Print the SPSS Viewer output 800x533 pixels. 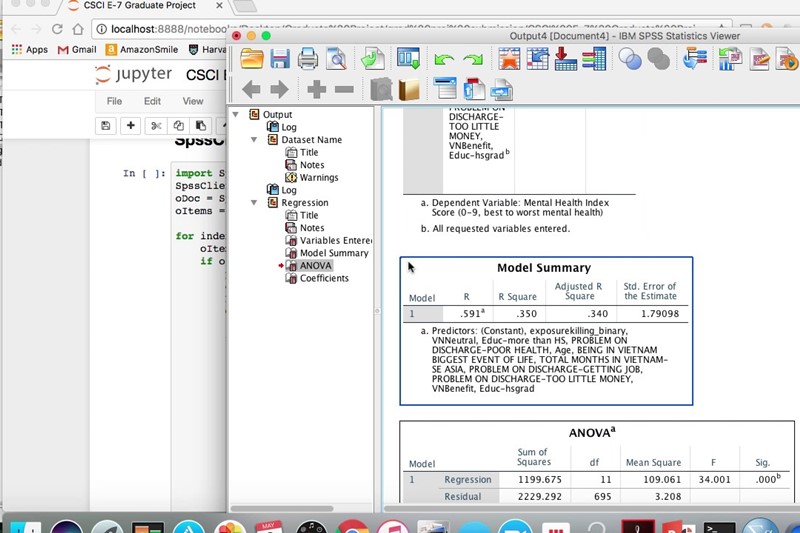[308, 59]
